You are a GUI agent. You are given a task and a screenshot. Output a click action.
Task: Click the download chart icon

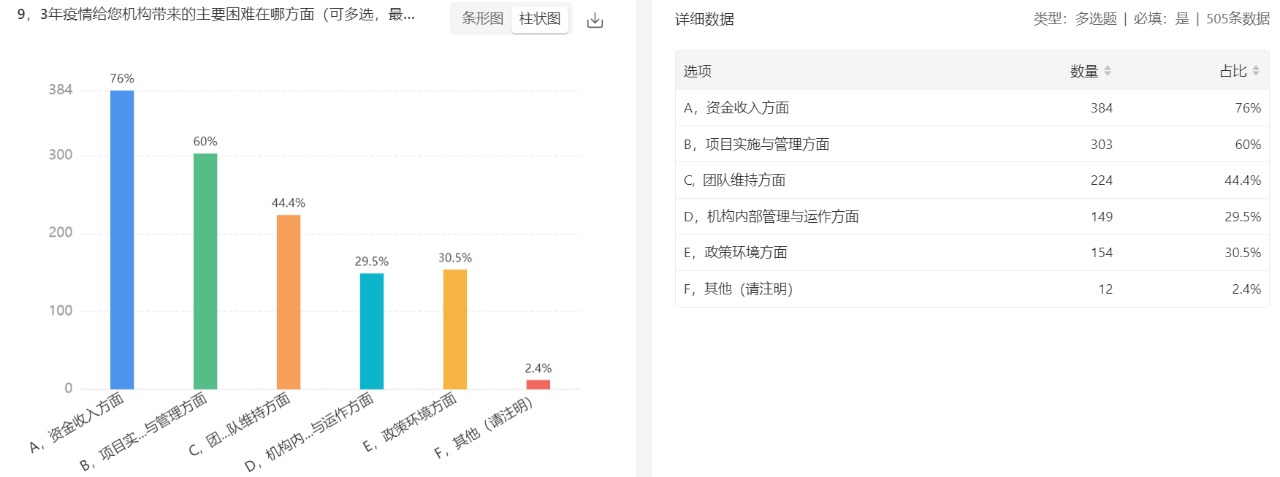click(595, 20)
